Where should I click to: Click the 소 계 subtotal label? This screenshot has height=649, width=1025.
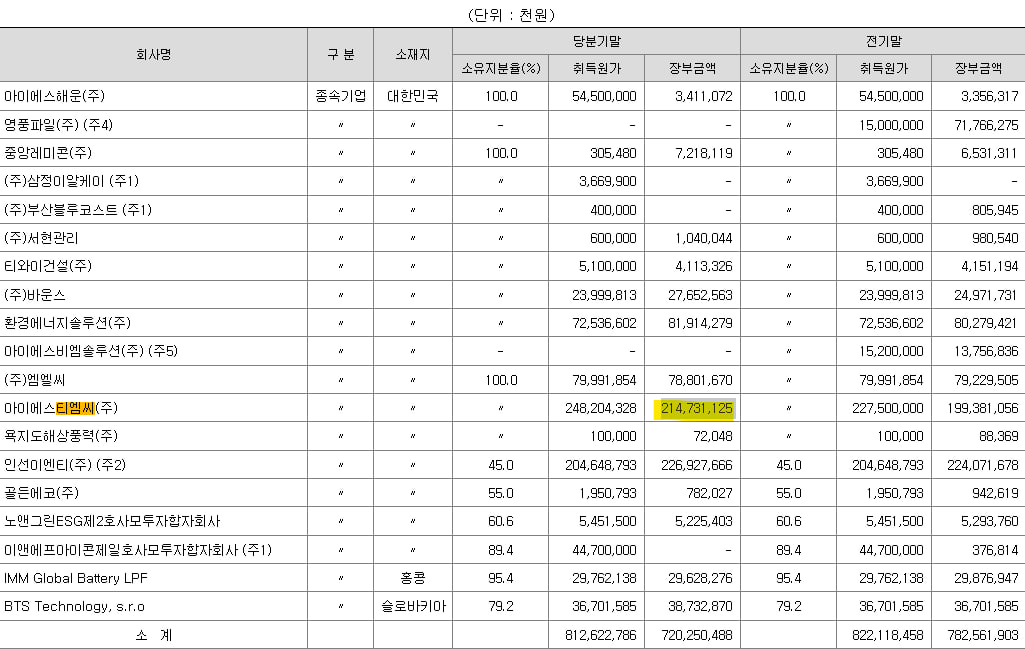click(154, 635)
